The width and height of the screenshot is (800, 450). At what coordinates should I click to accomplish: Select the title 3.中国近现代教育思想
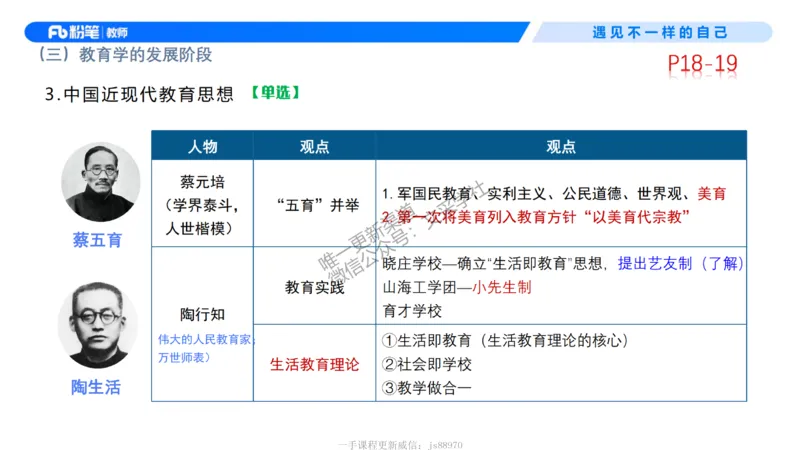pyautogui.click(x=139, y=94)
